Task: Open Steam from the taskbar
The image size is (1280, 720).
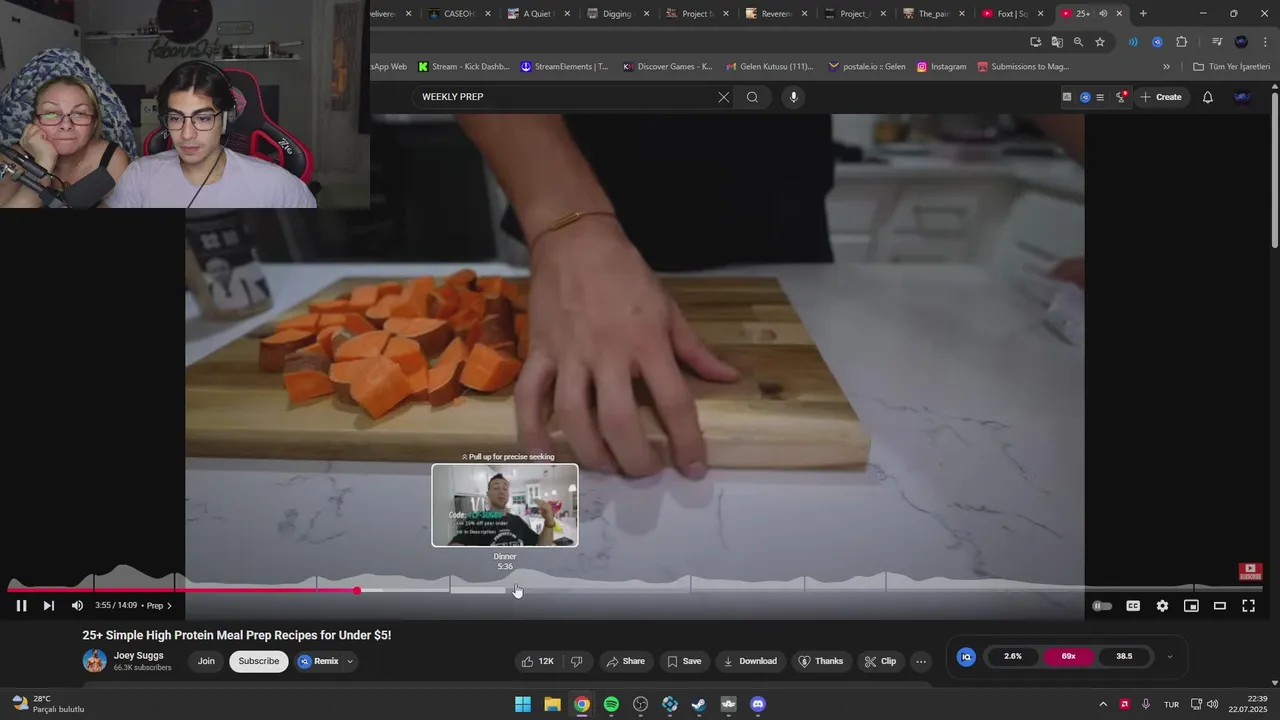Action: tap(699, 704)
